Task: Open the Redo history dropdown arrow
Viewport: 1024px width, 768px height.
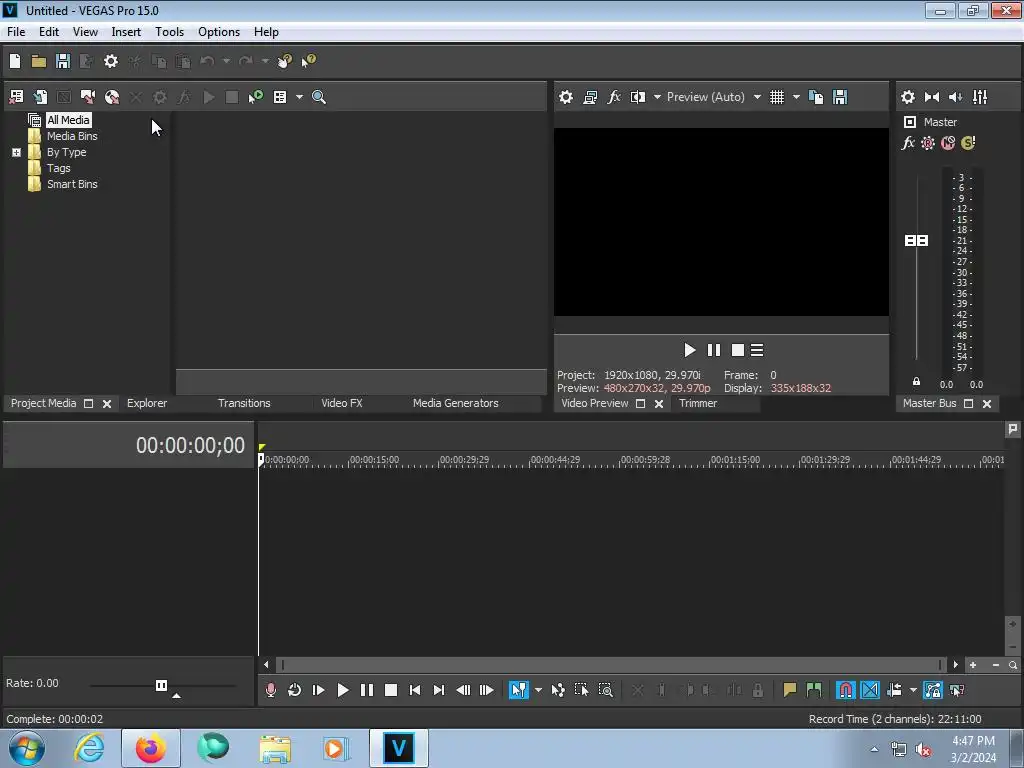Action: tap(265, 61)
